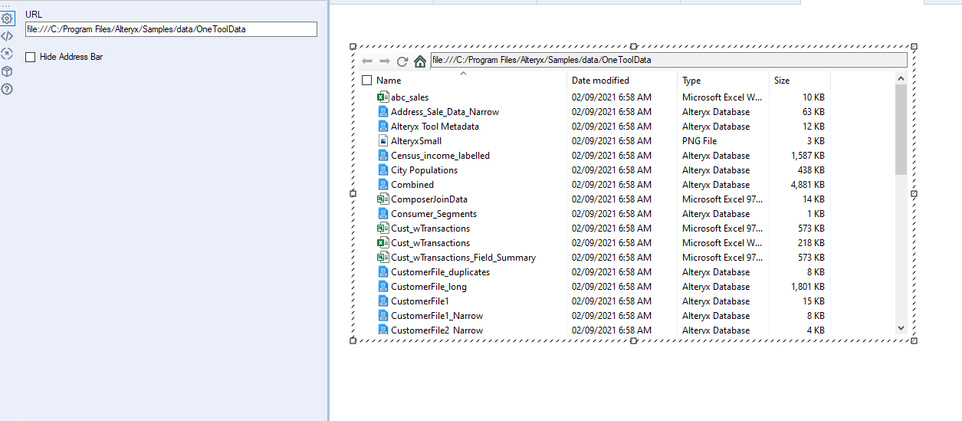Select the abc_sales Excel file icon
The width and height of the screenshot is (962, 421).
click(382, 97)
